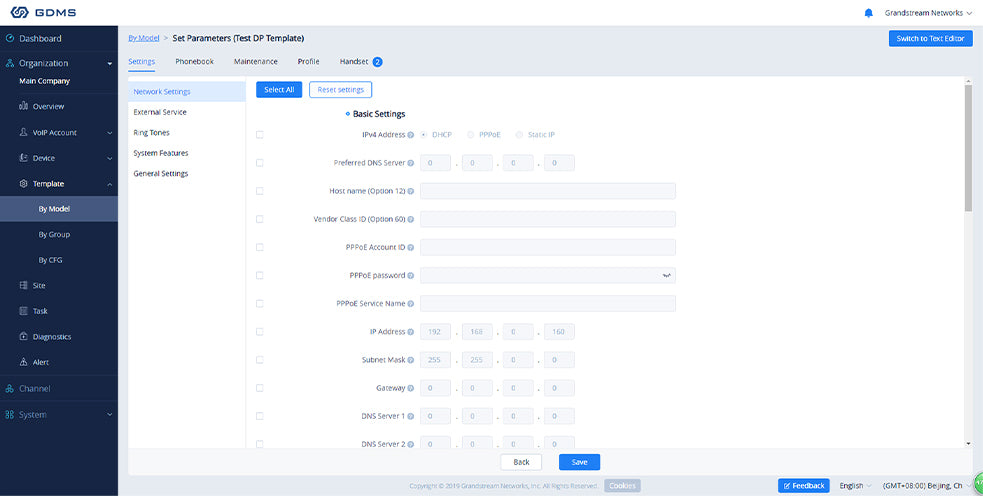
Task: Open the Handset tab's 2 badge
Action: click(x=377, y=62)
